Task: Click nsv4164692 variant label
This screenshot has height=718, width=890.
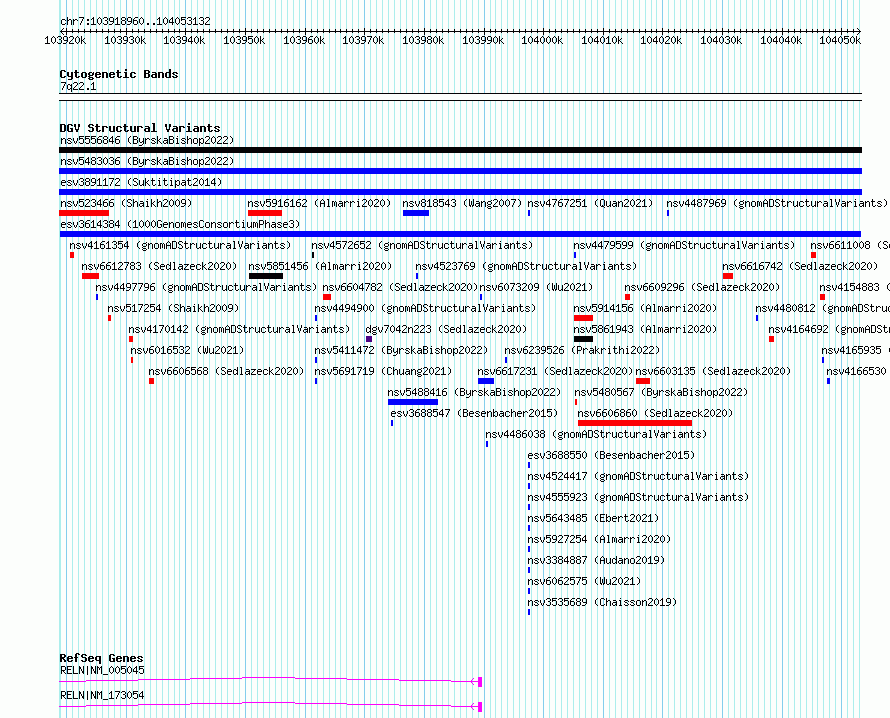Action: click(x=829, y=329)
